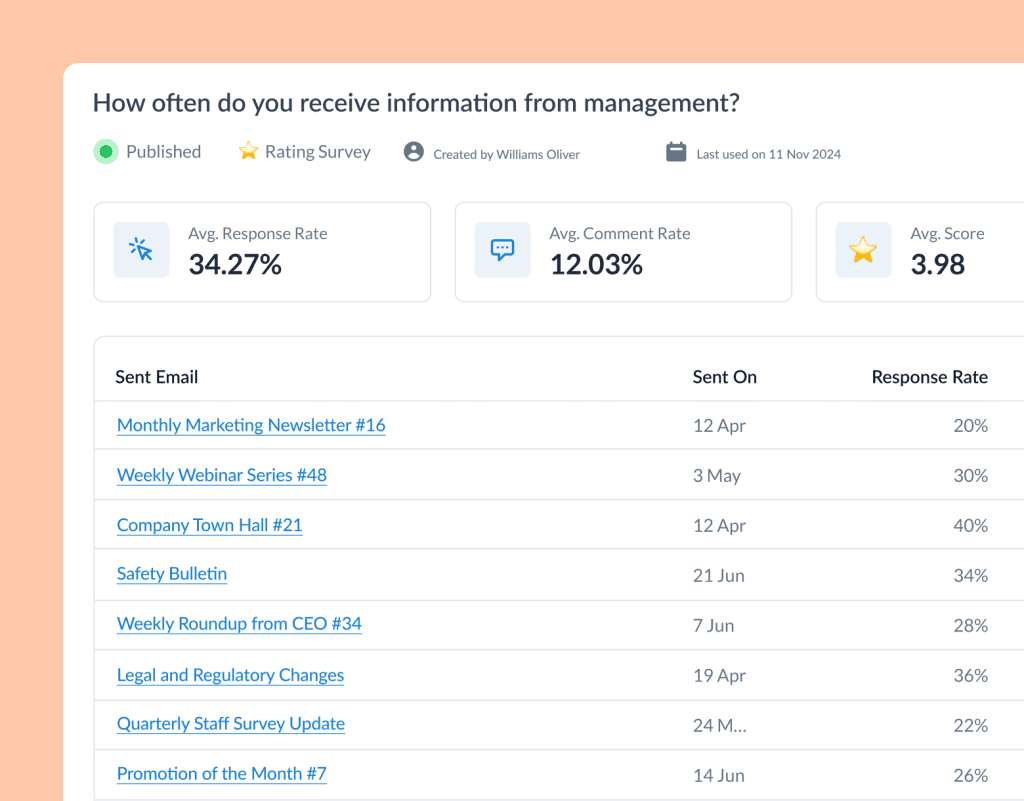Click the green Published status dot
1024x801 pixels.
click(106, 151)
